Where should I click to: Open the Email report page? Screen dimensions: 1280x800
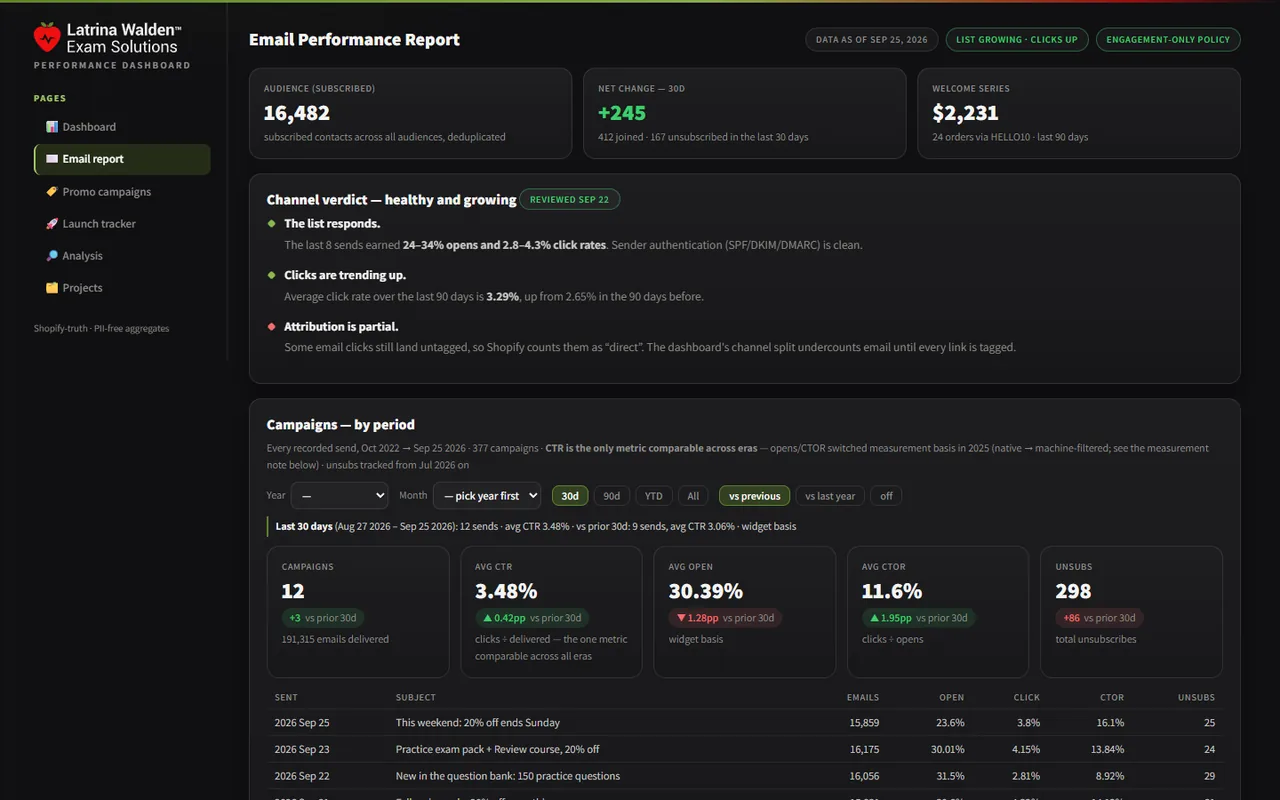pos(122,159)
